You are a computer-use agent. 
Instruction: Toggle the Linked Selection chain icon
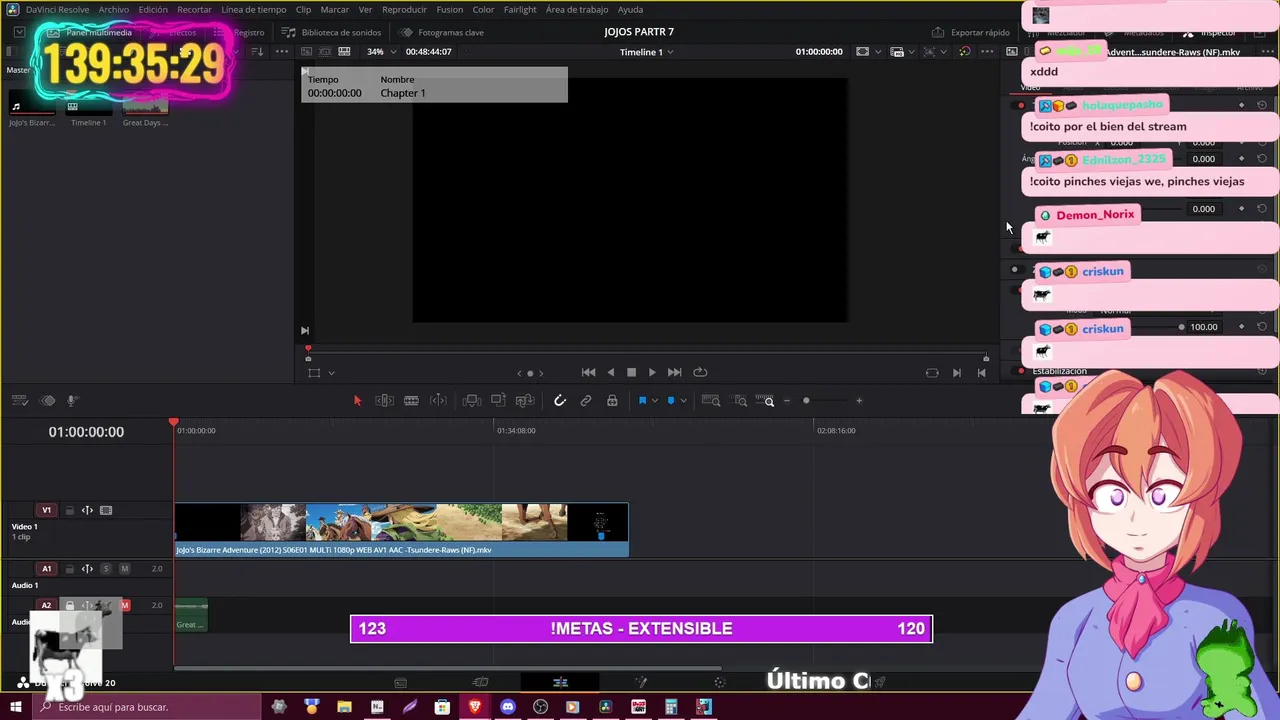(586, 401)
